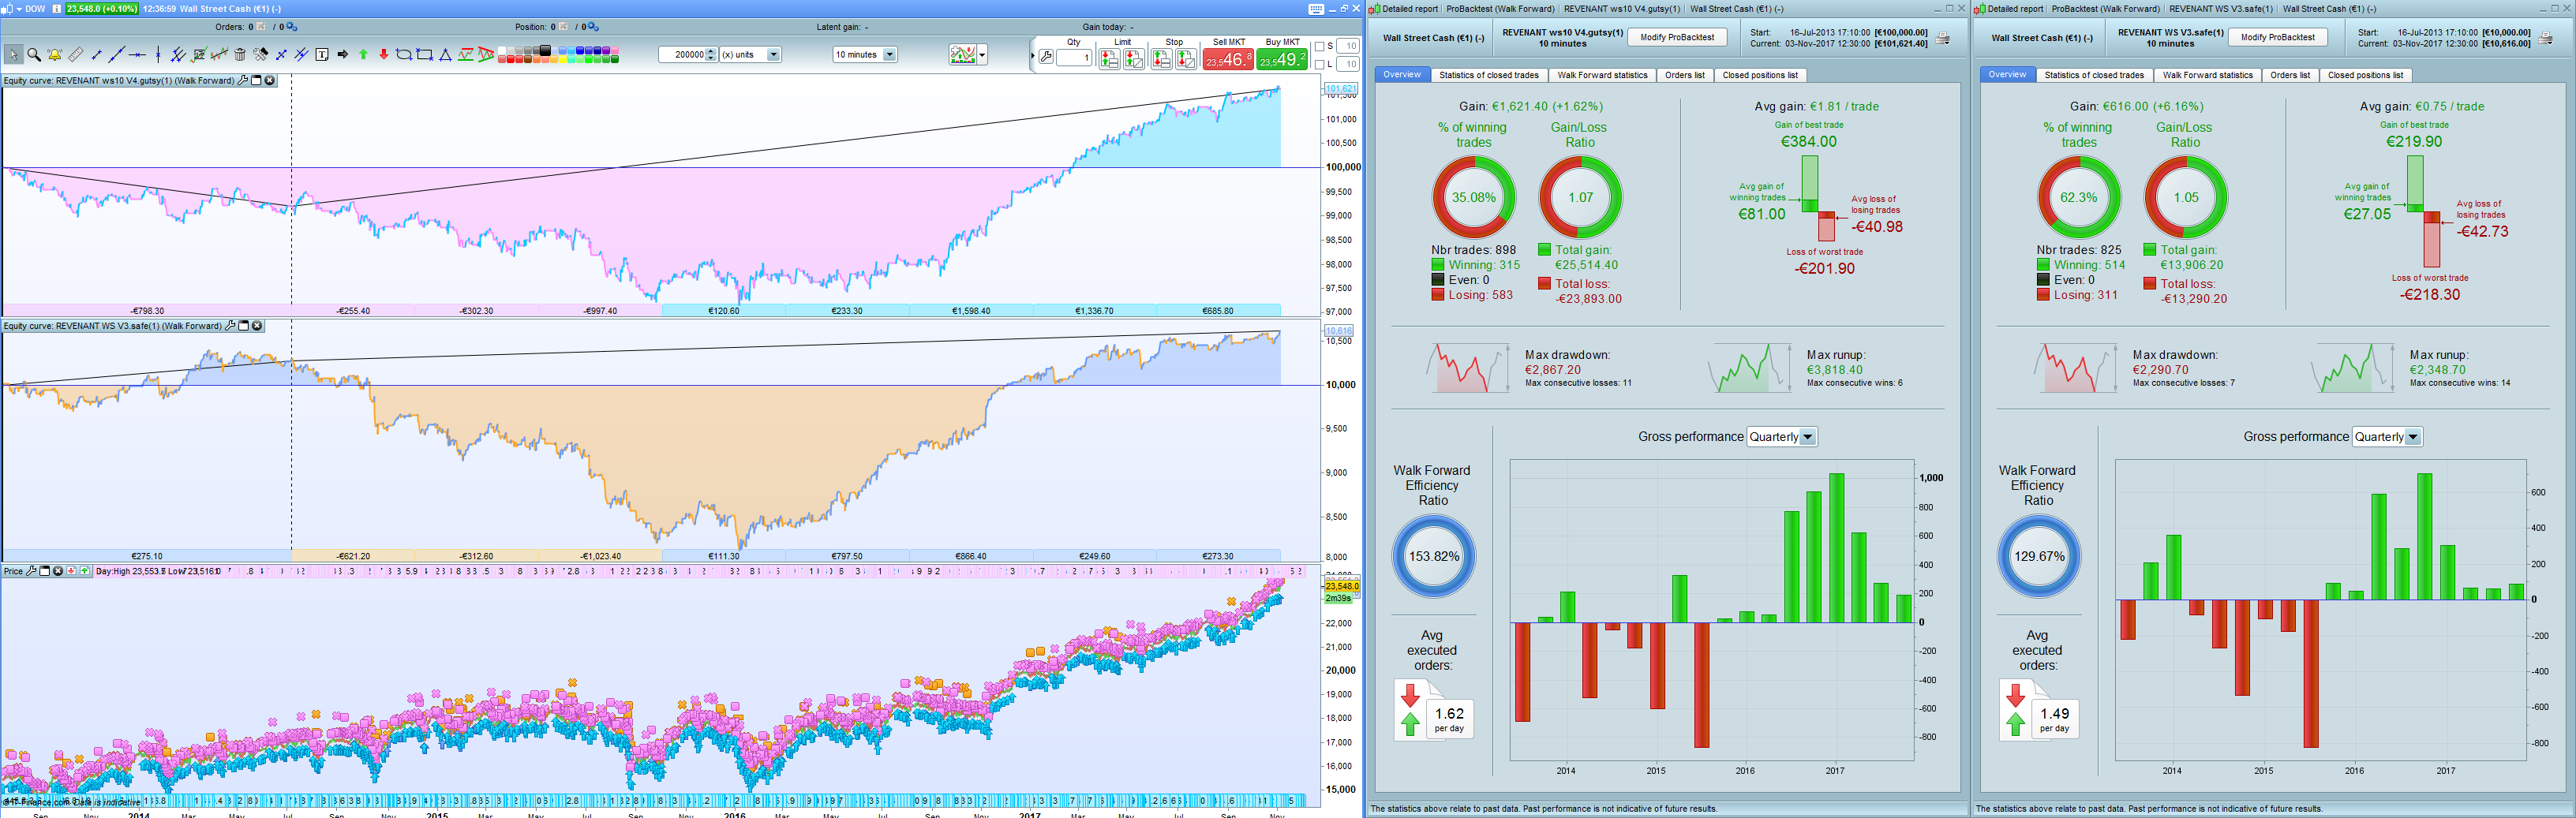Pick the ellipse drawing tool
Image resolution: width=2576 pixels, height=818 pixels.
(x=403, y=55)
